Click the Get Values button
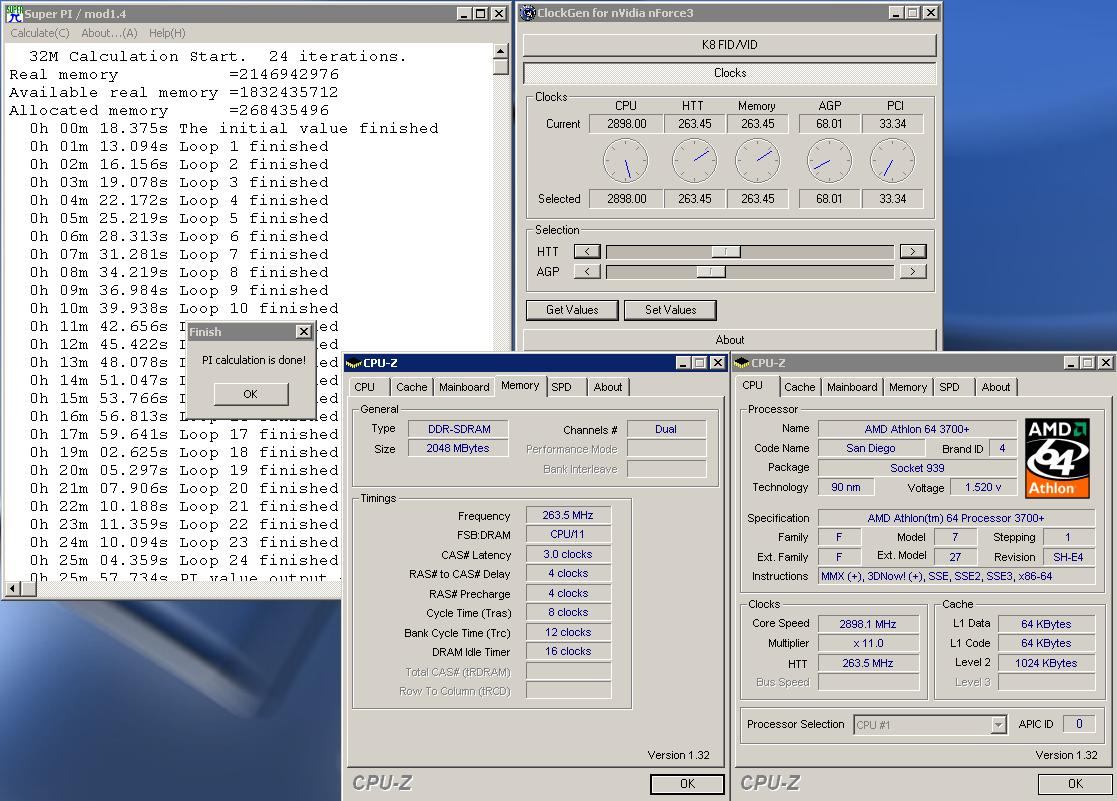Screen dimensions: 1117x801 click(572, 310)
